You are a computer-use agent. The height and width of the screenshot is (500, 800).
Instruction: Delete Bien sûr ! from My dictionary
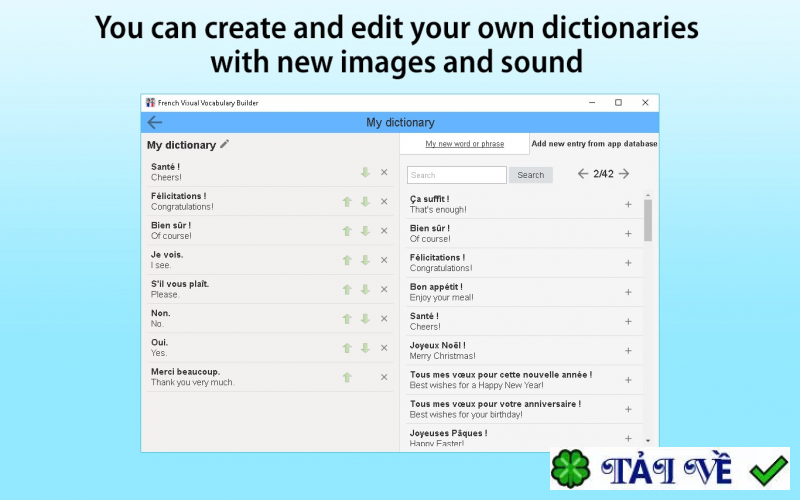pyautogui.click(x=384, y=231)
